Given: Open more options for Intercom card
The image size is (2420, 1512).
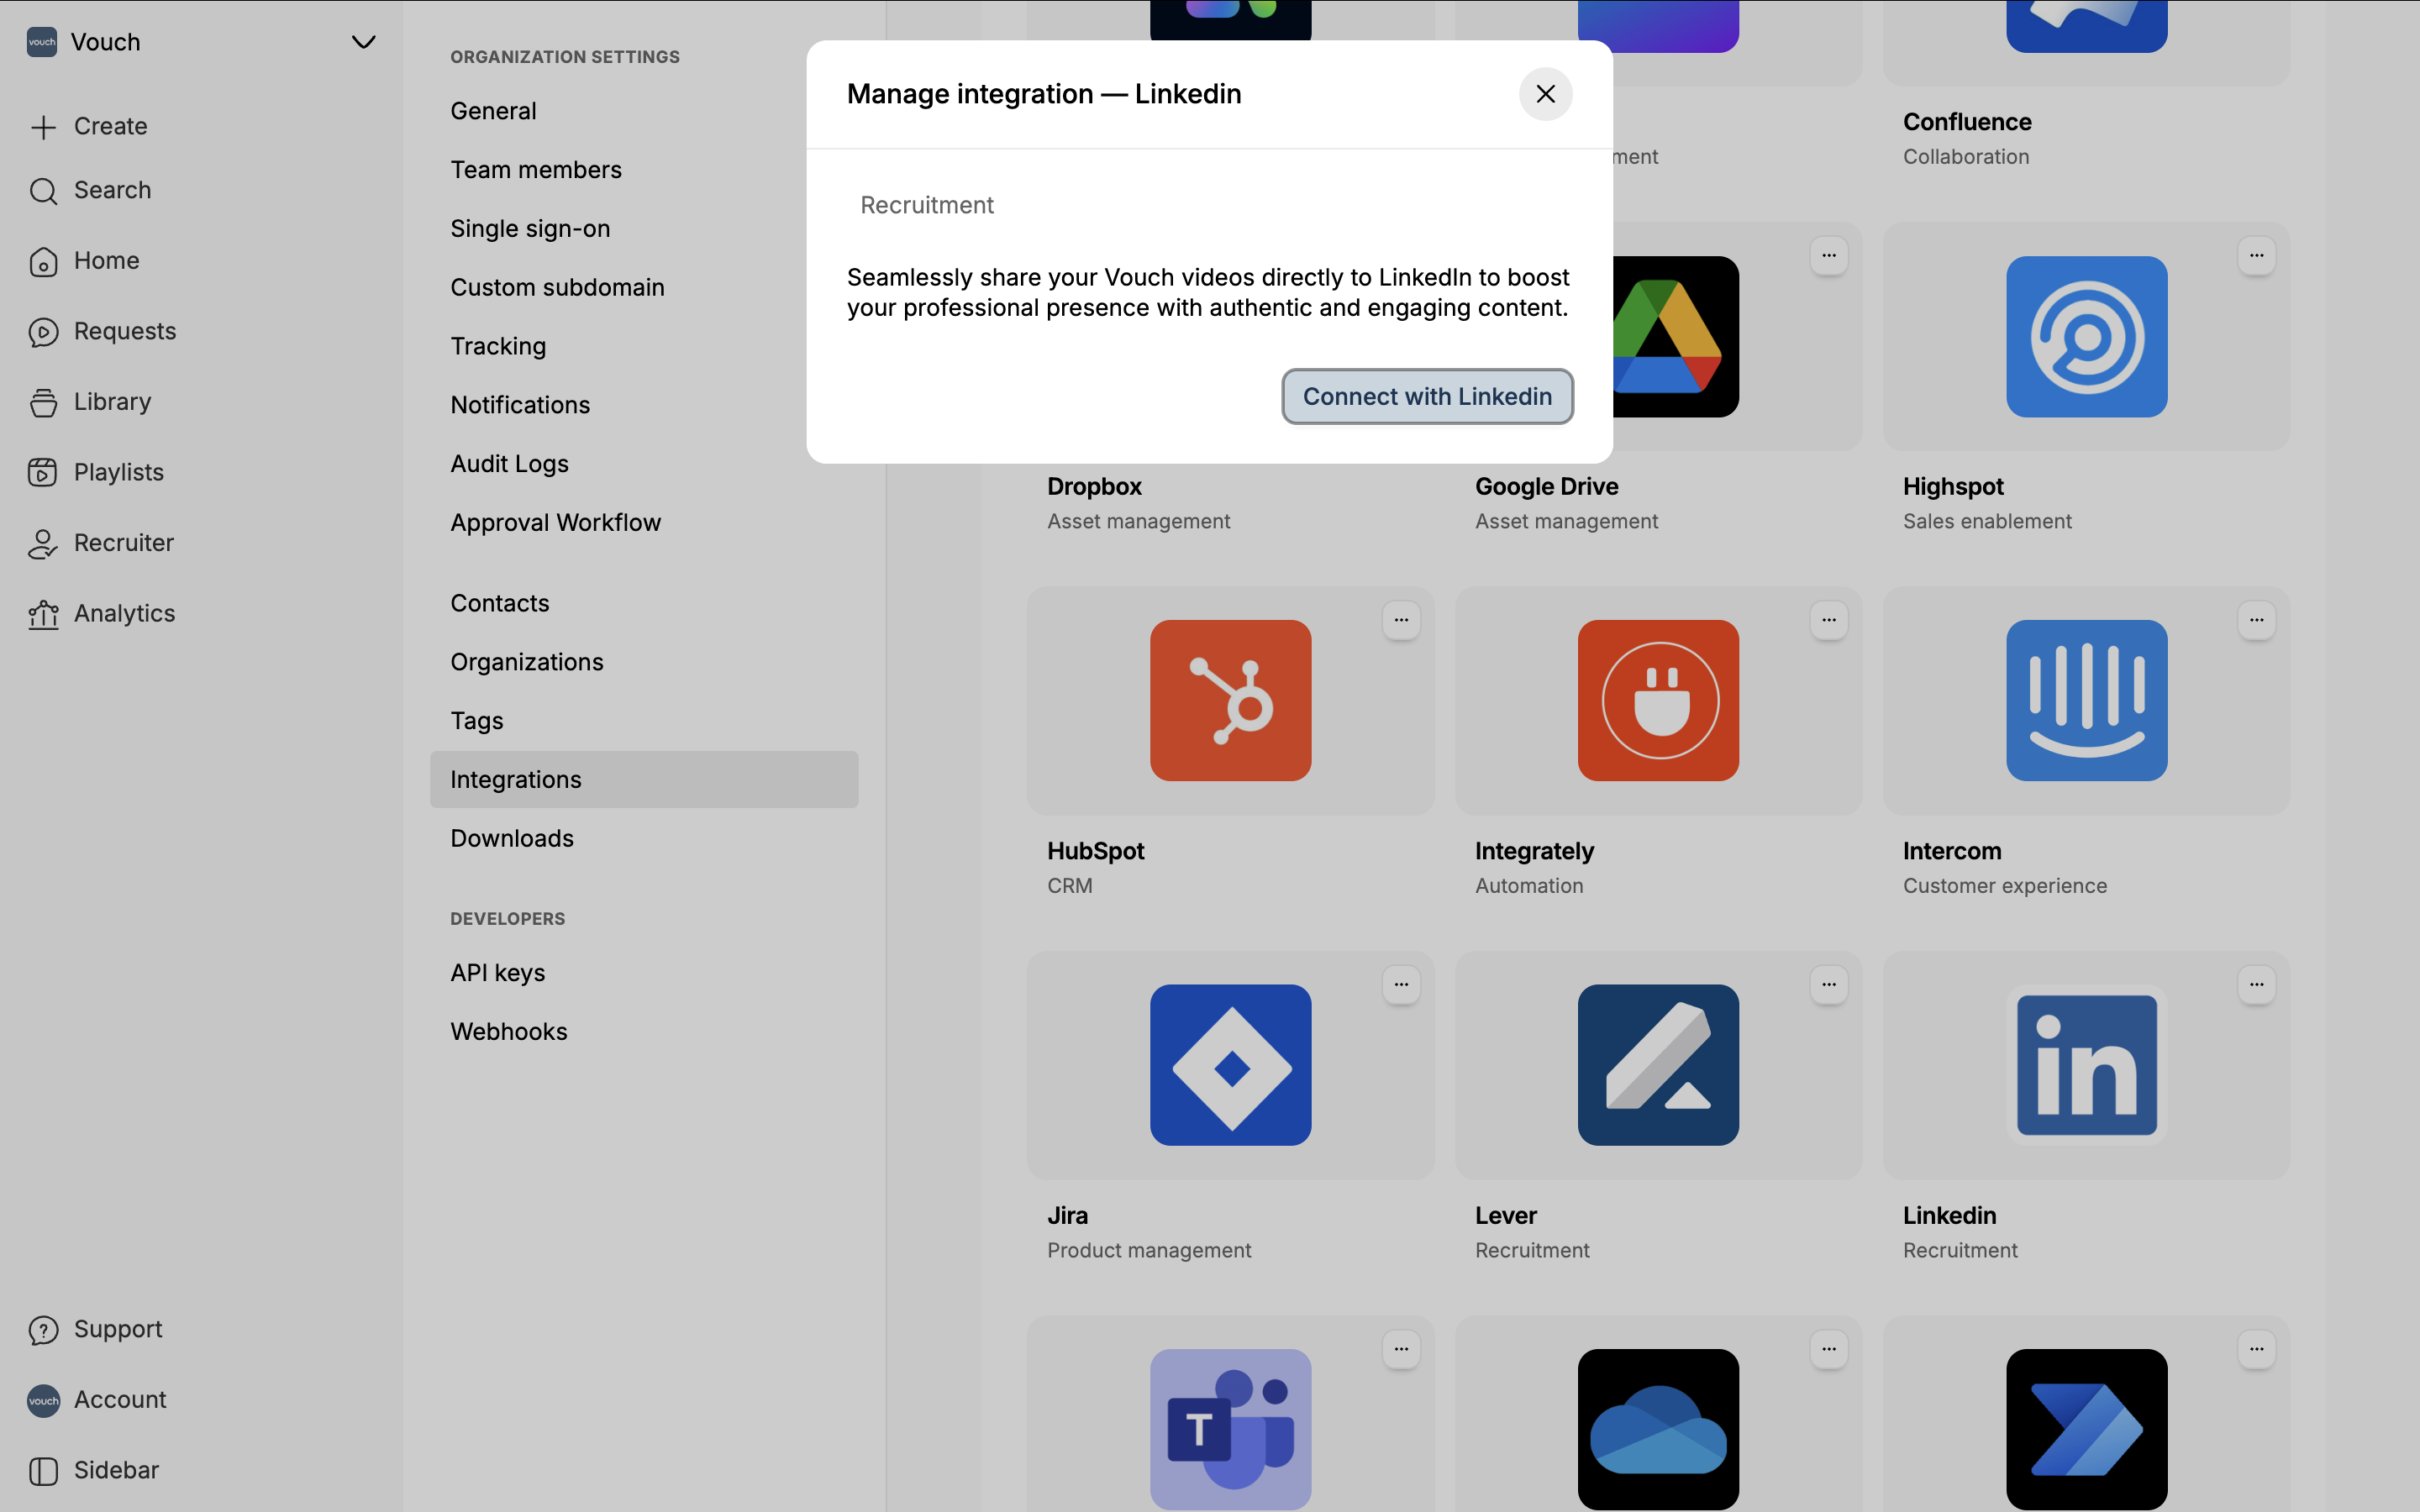Looking at the screenshot, I should 2257,620.
